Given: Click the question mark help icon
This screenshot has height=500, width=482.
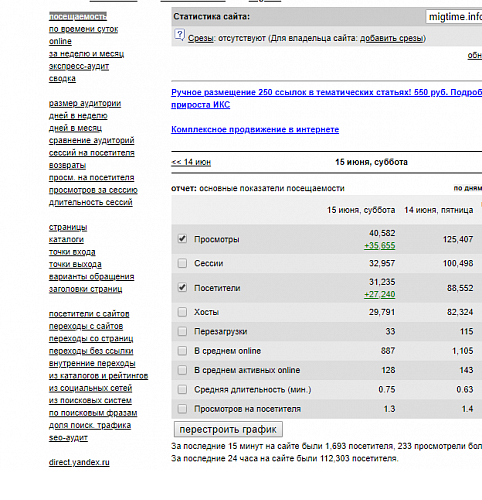Looking at the screenshot, I should pyautogui.click(x=179, y=35).
